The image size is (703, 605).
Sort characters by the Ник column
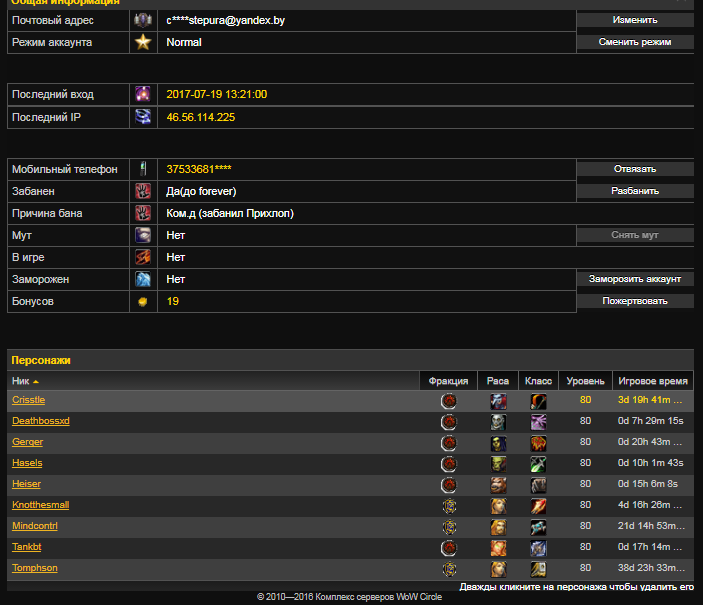[22, 380]
